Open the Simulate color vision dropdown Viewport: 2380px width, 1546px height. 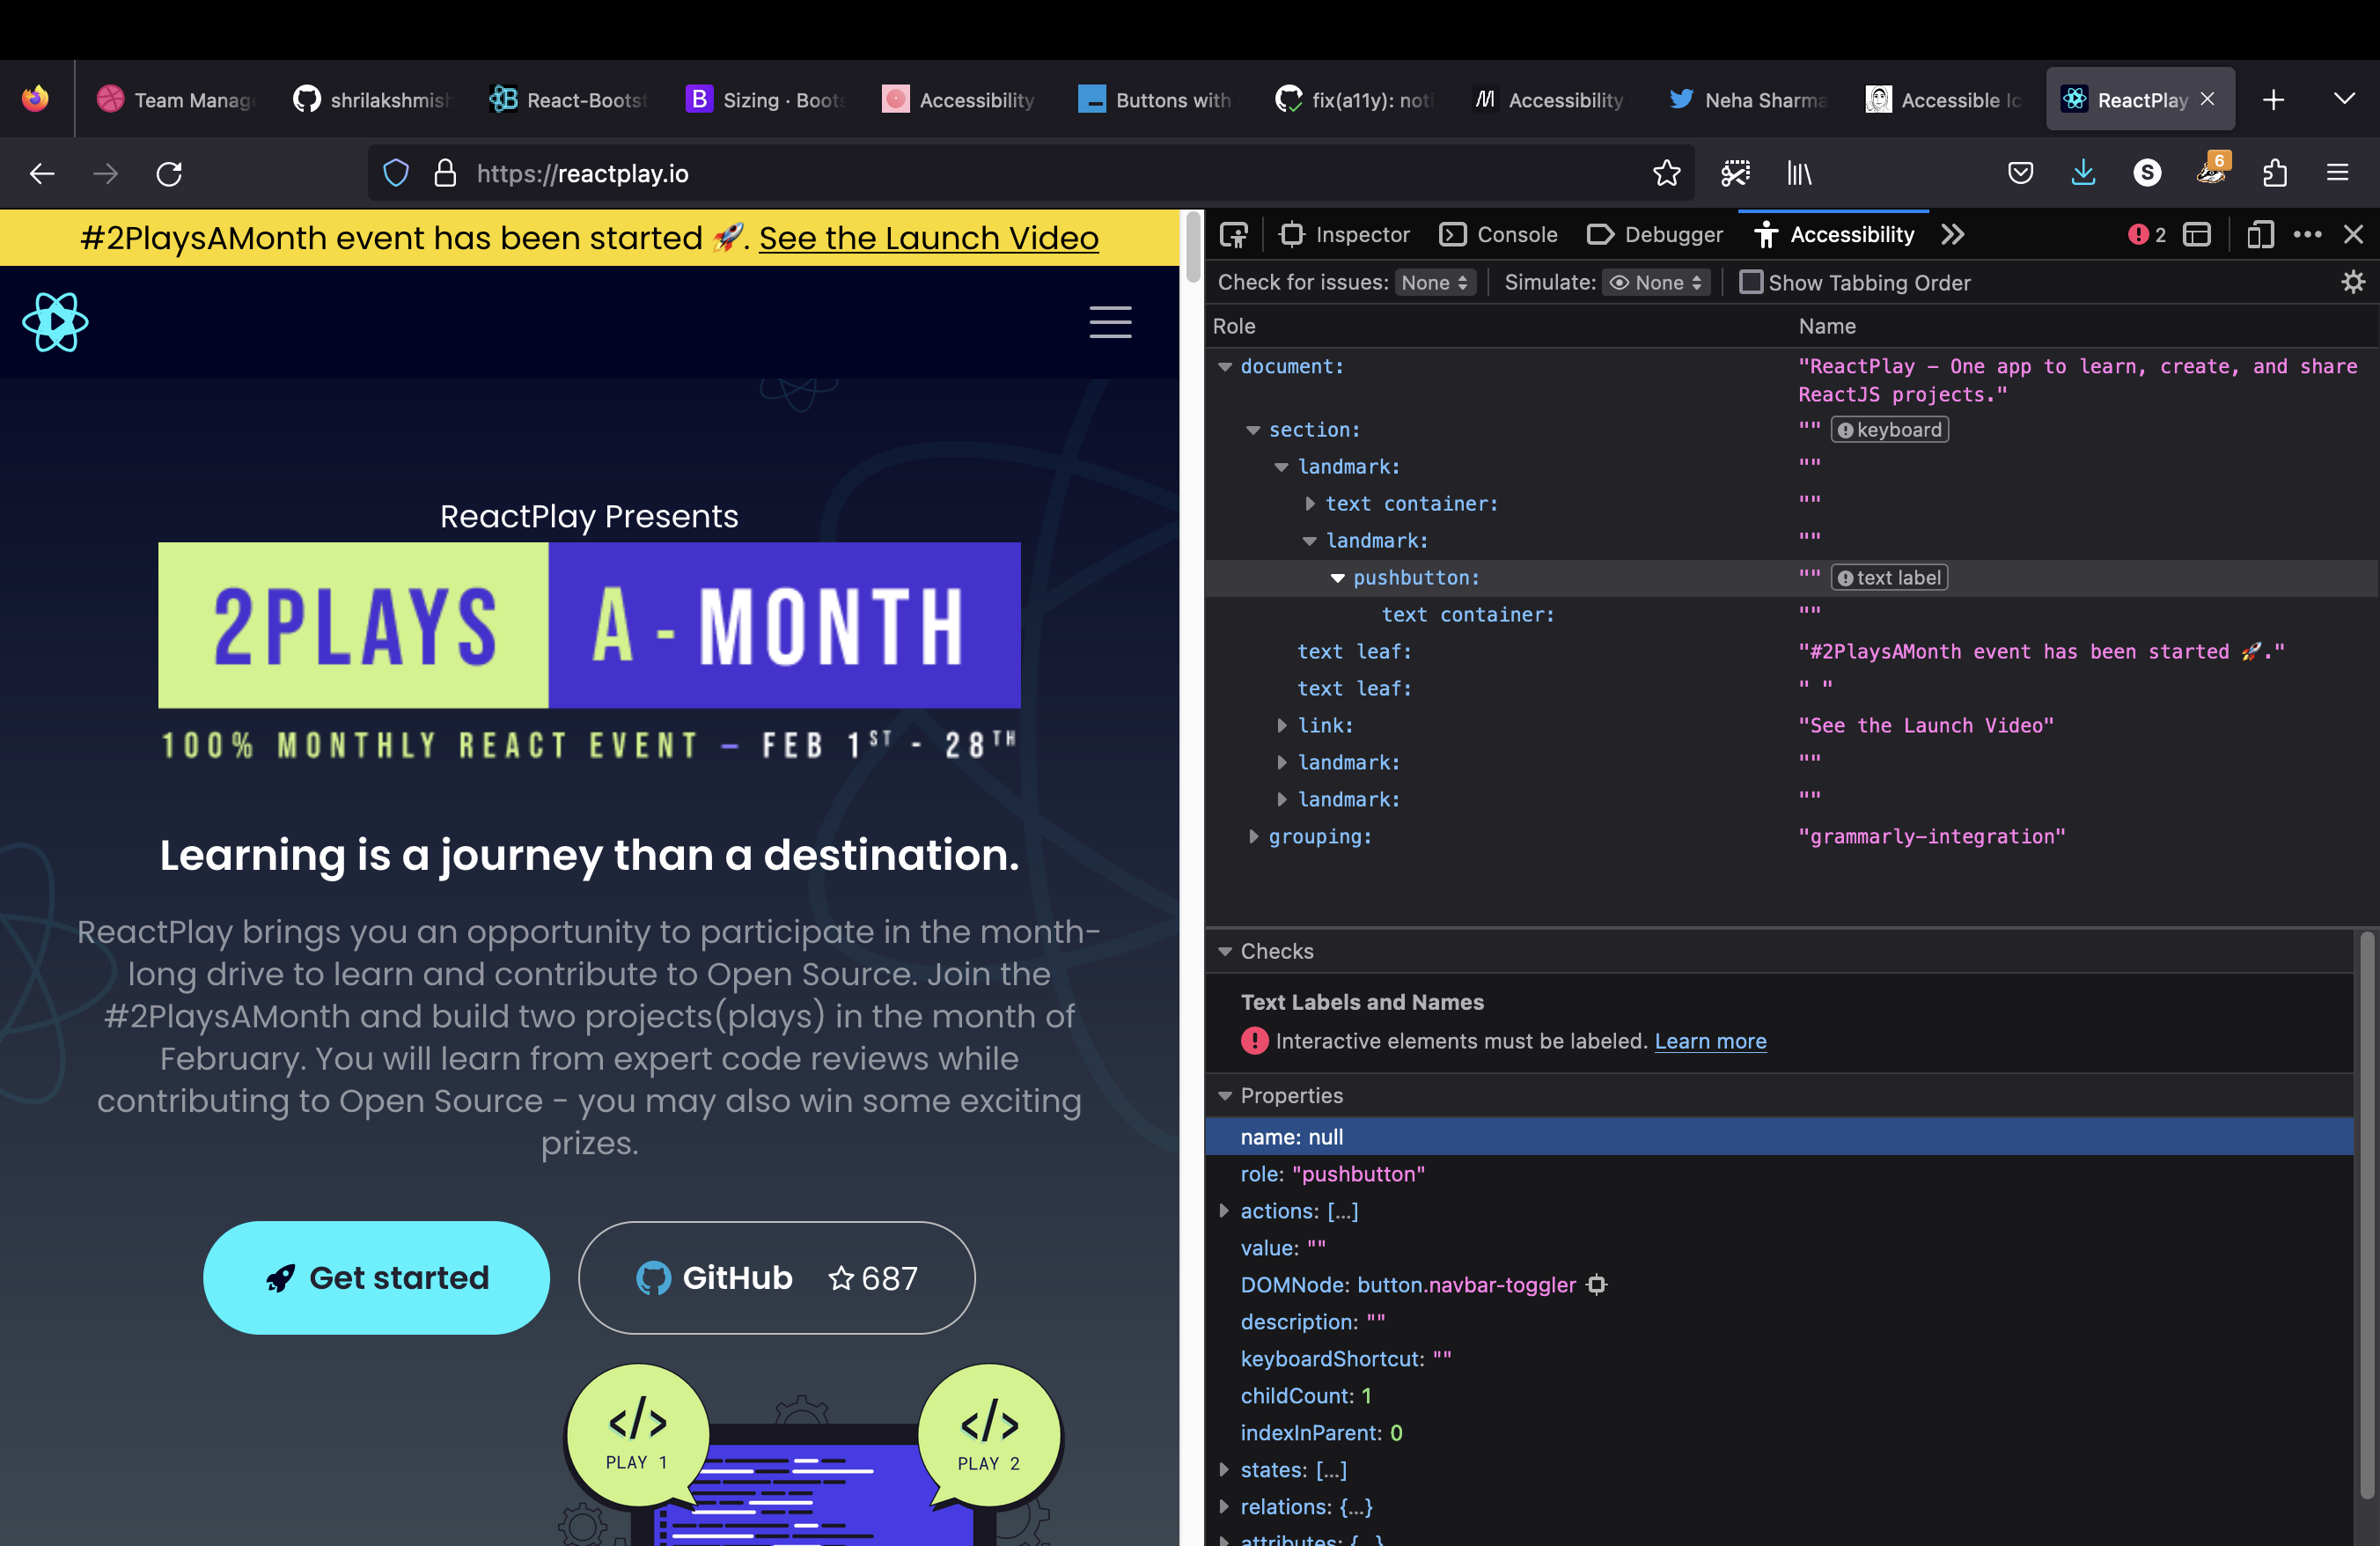pos(1655,282)
